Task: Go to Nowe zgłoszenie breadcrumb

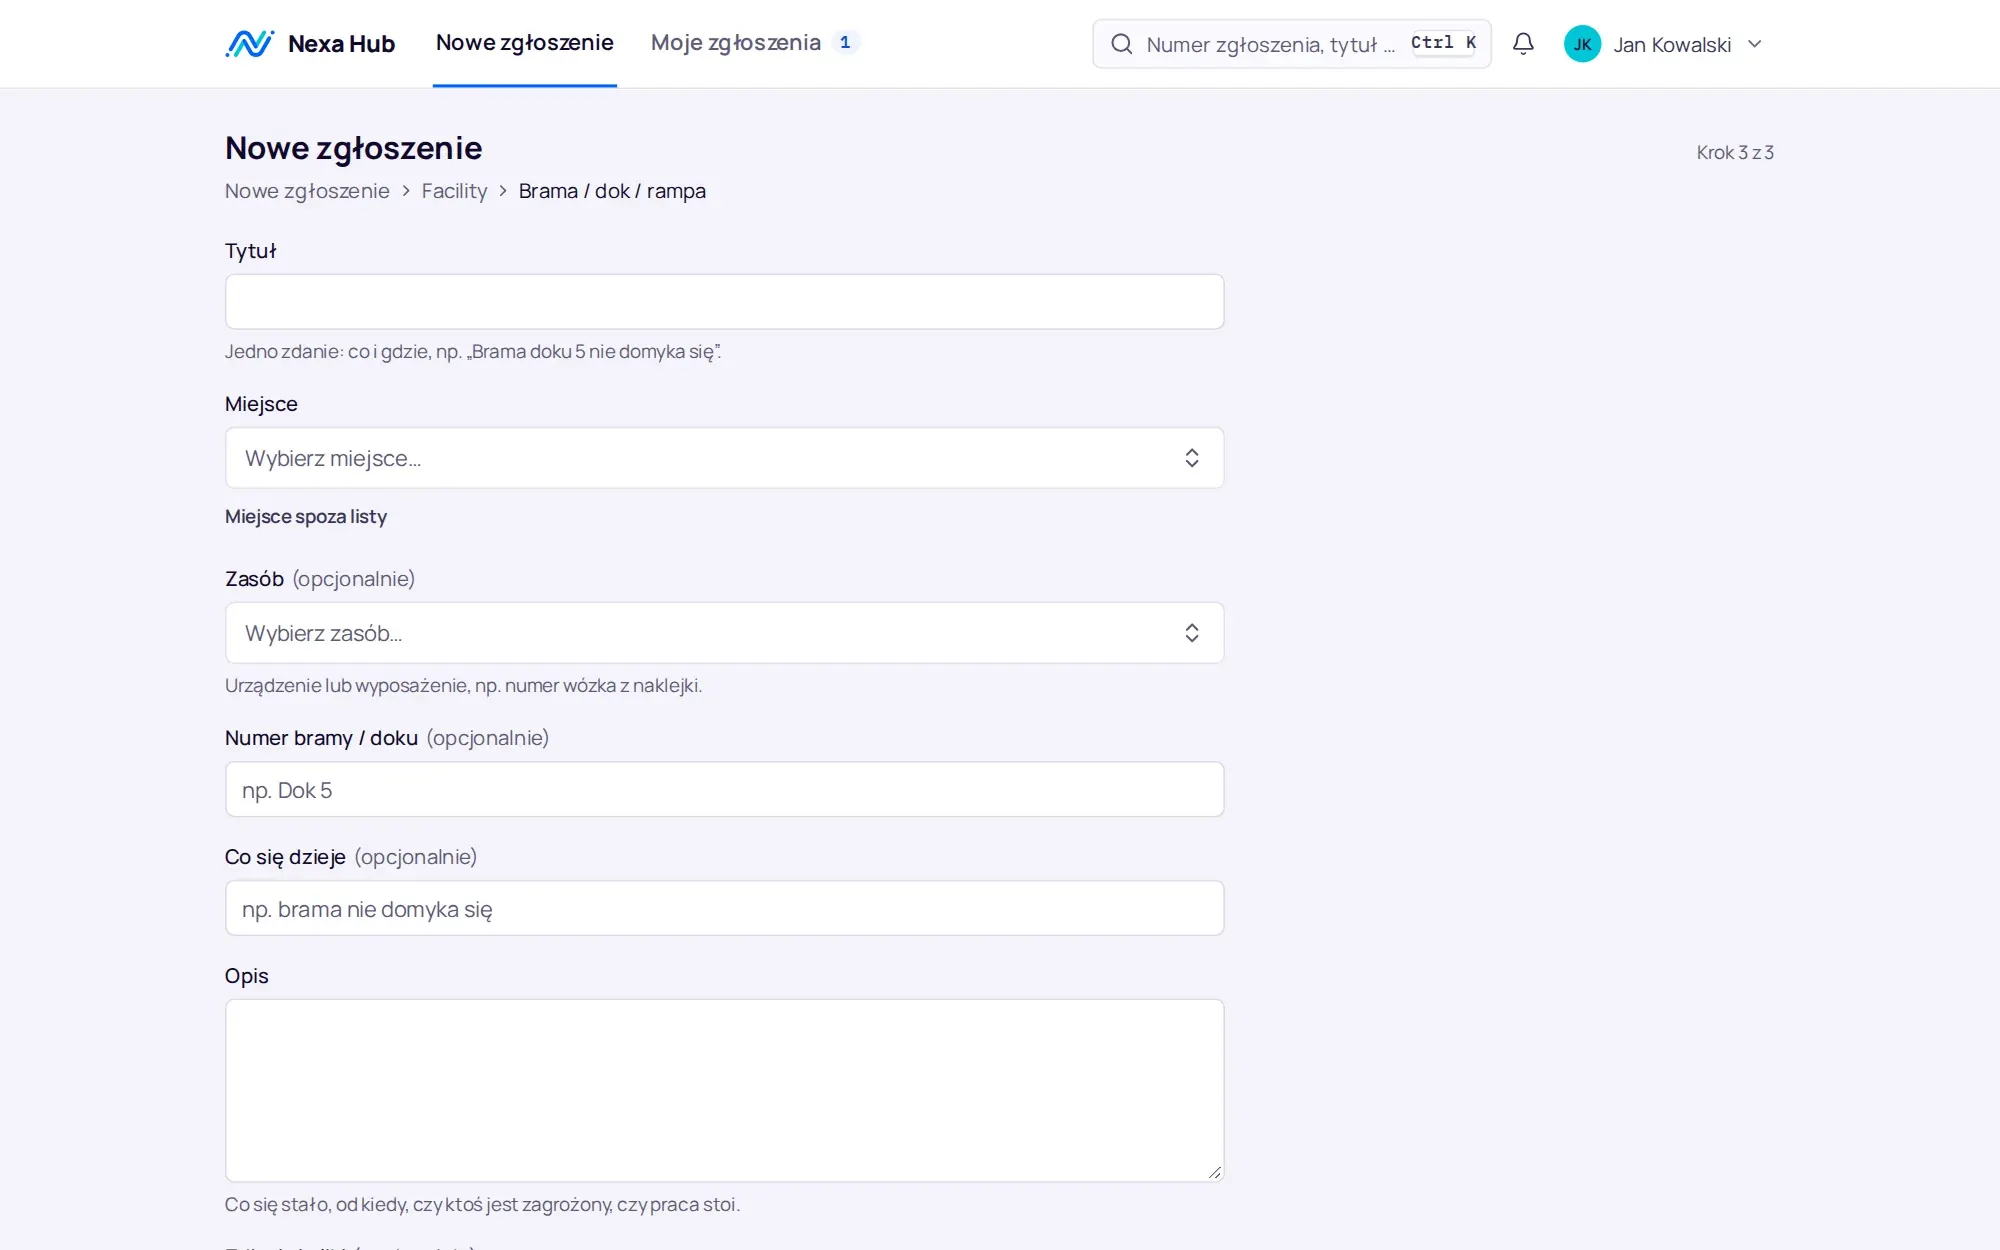Action: pos(307,191)
